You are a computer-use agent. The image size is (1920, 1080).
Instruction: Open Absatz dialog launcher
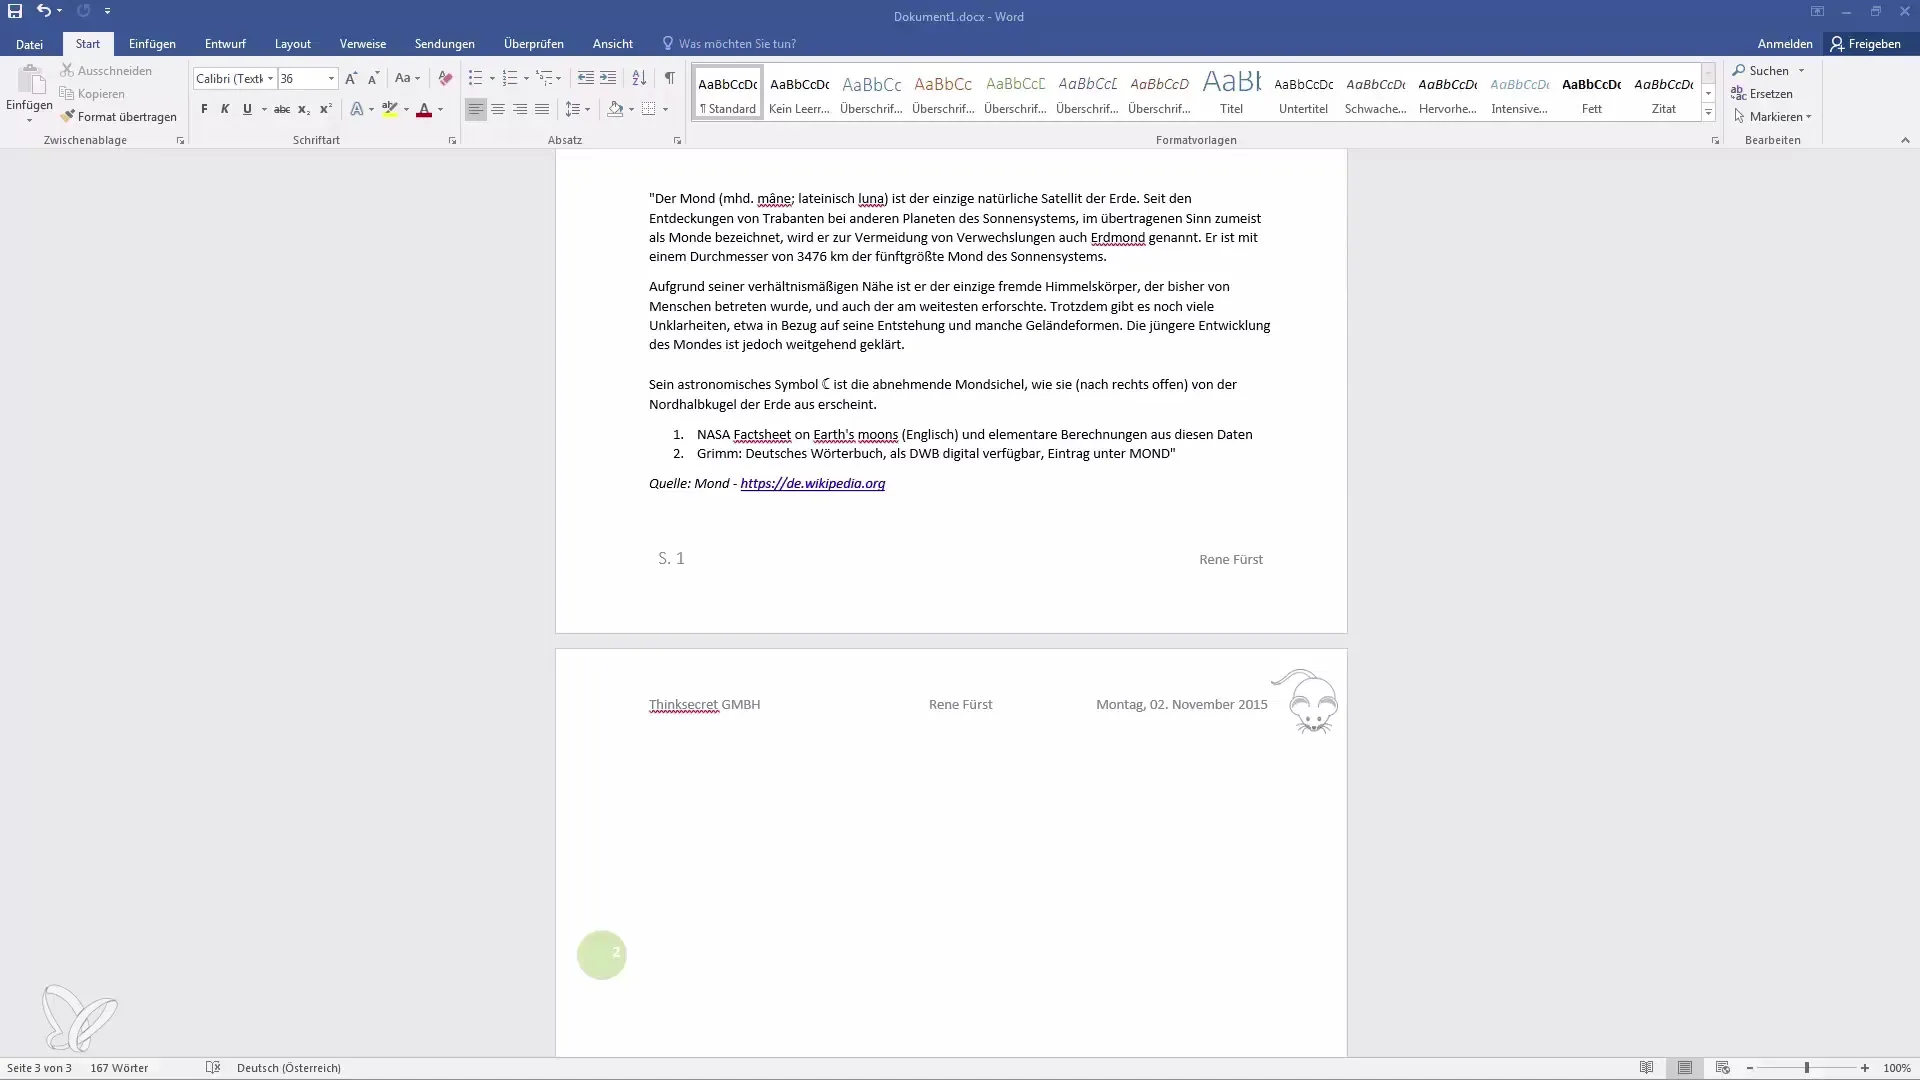(x=677, y=141)
